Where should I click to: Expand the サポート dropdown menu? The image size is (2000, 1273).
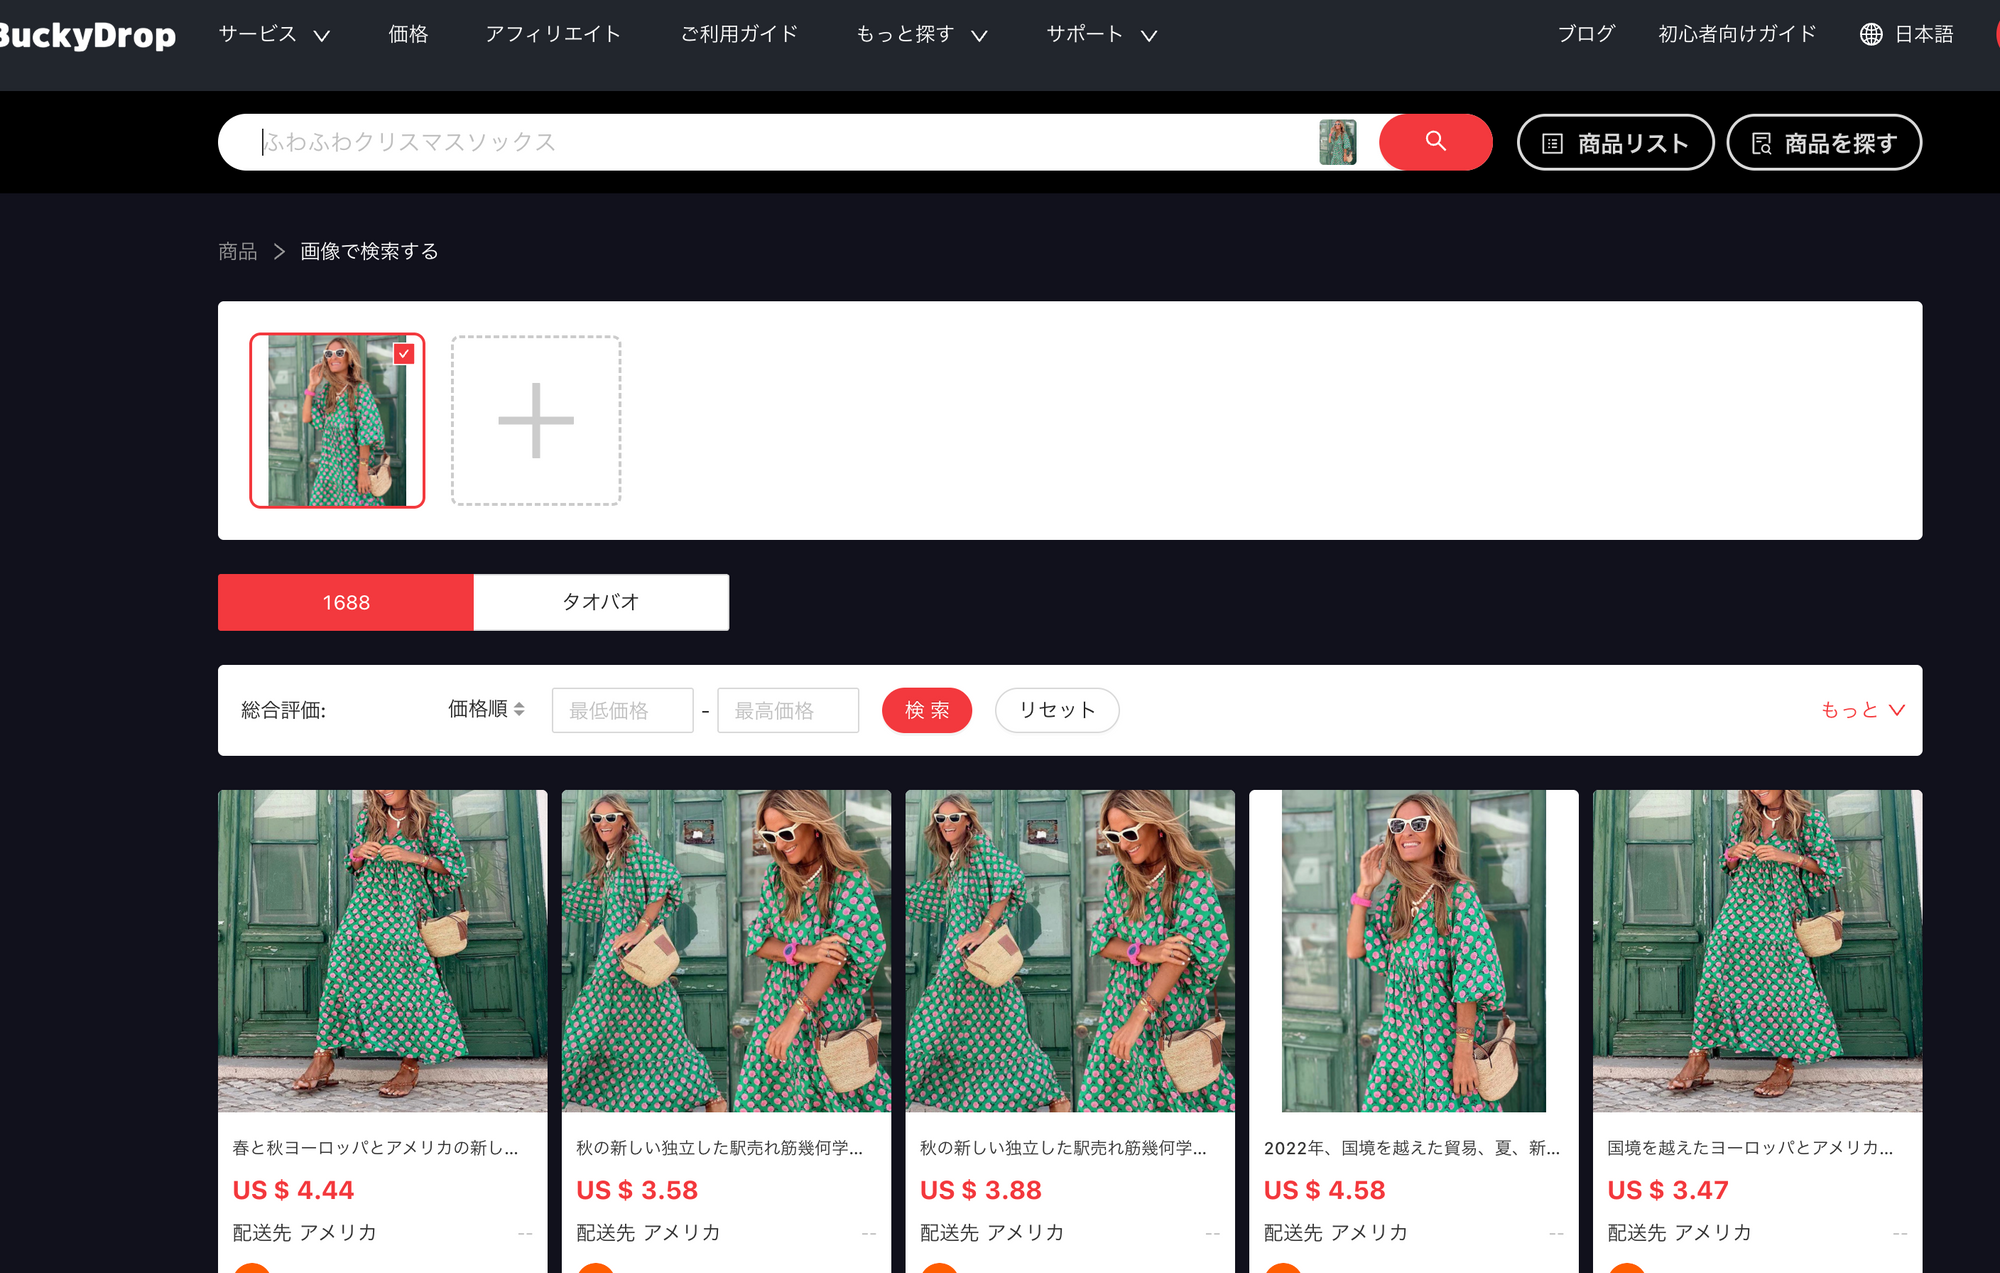[1102, 34]
